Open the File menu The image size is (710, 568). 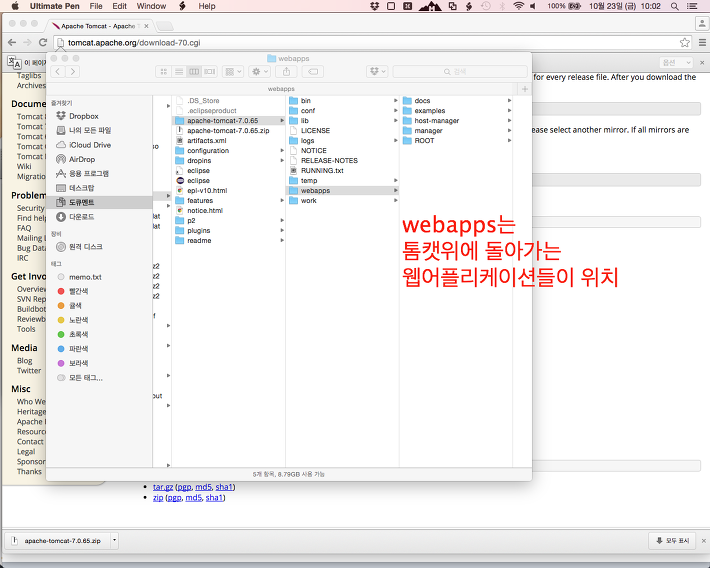(x=96, y=6)
